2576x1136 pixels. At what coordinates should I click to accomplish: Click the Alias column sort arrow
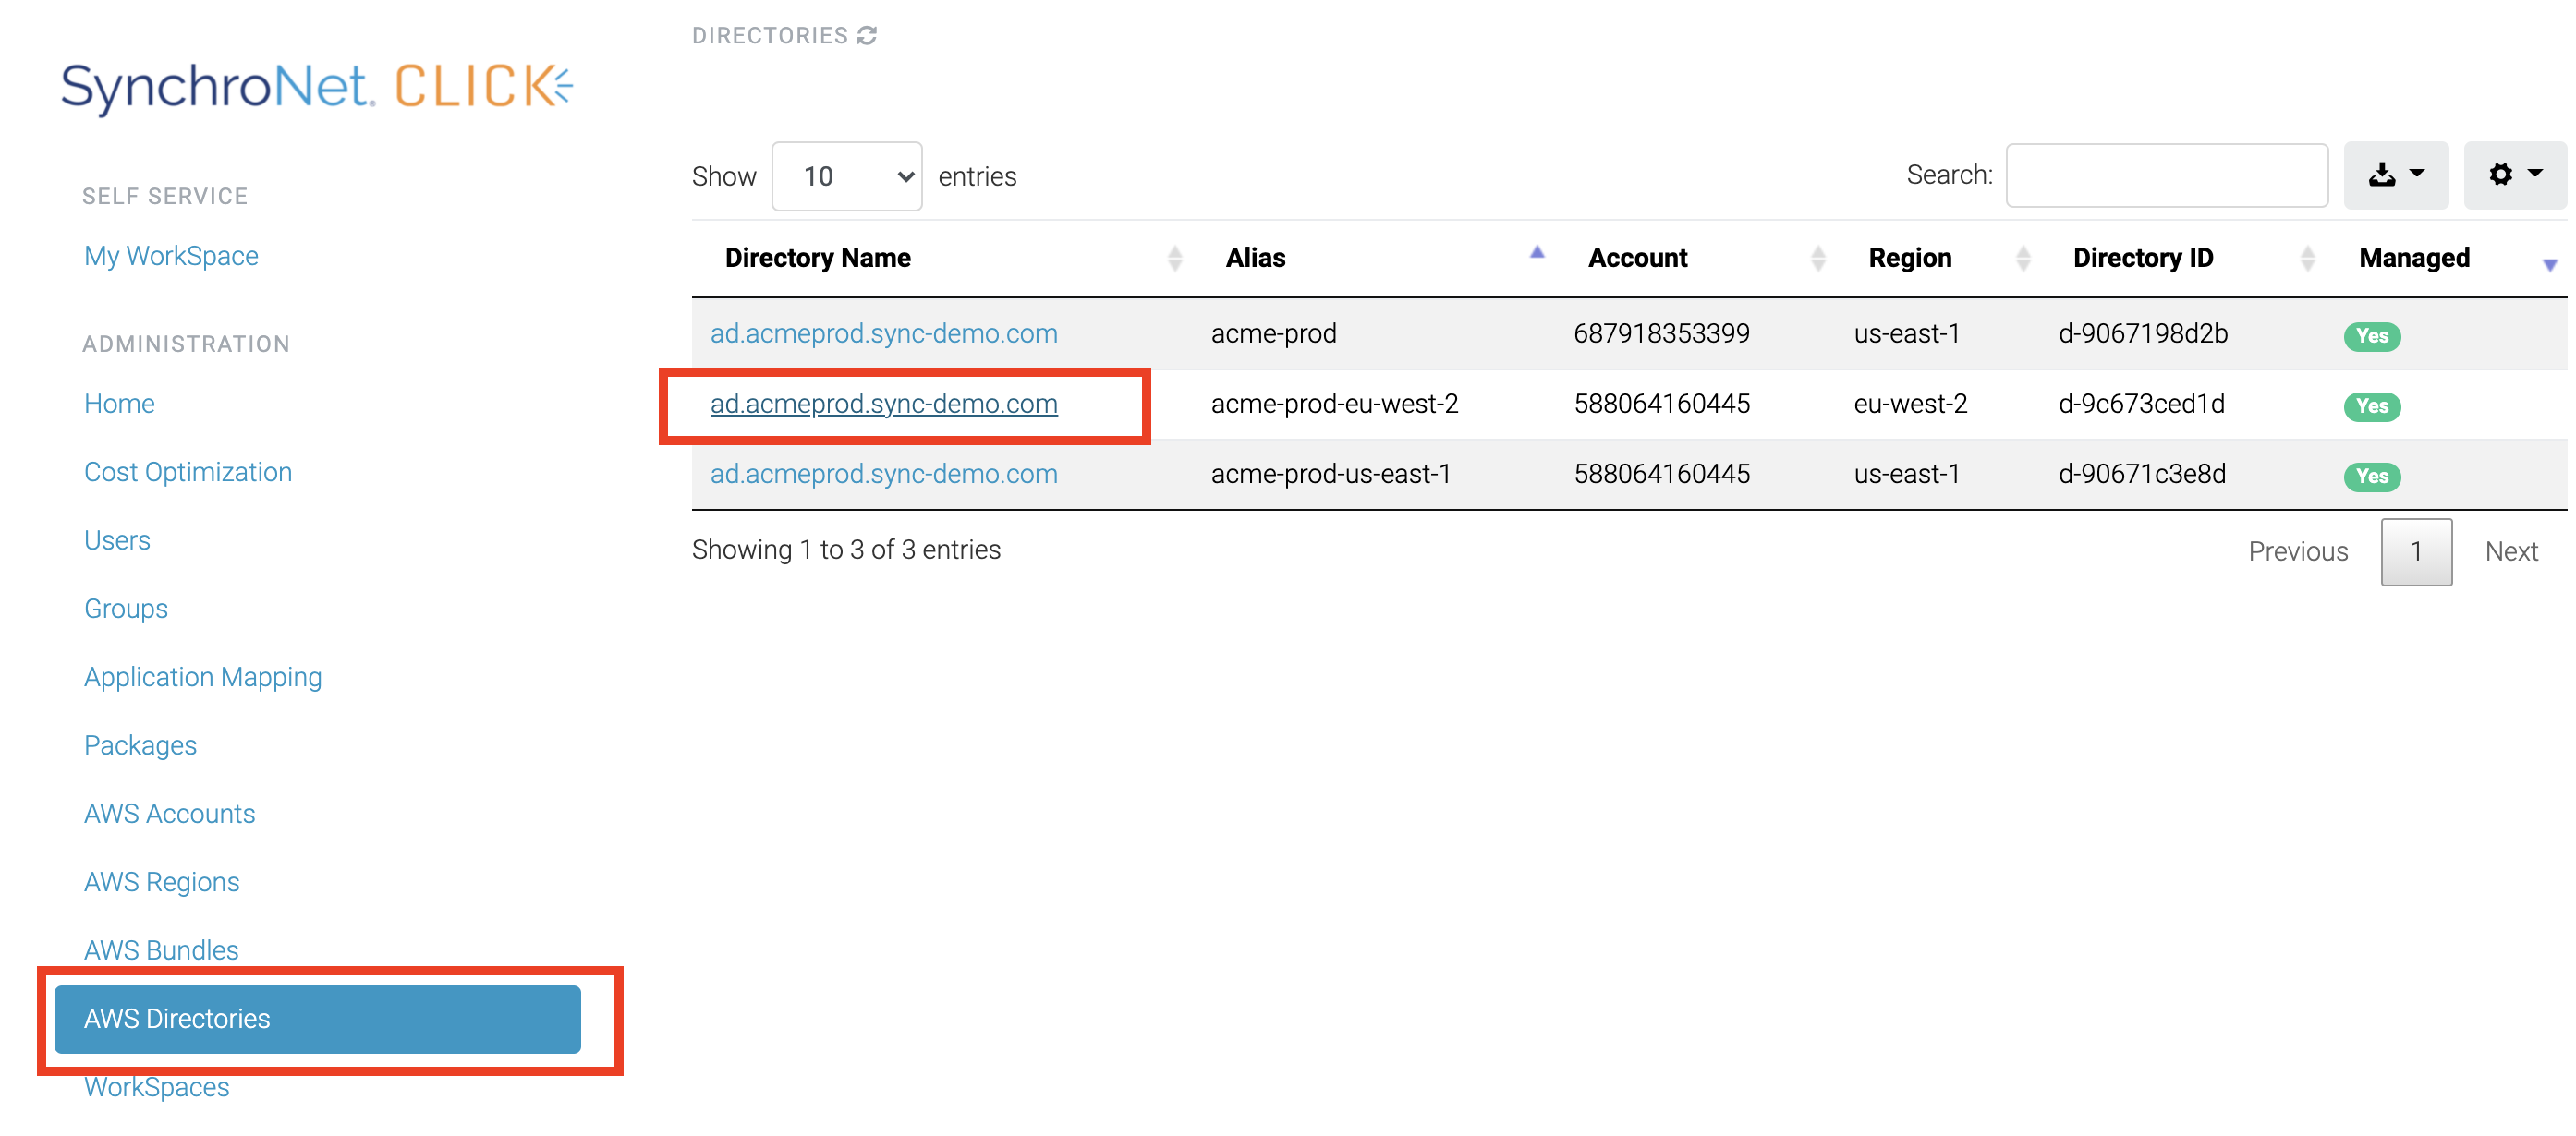[1536, 254]
